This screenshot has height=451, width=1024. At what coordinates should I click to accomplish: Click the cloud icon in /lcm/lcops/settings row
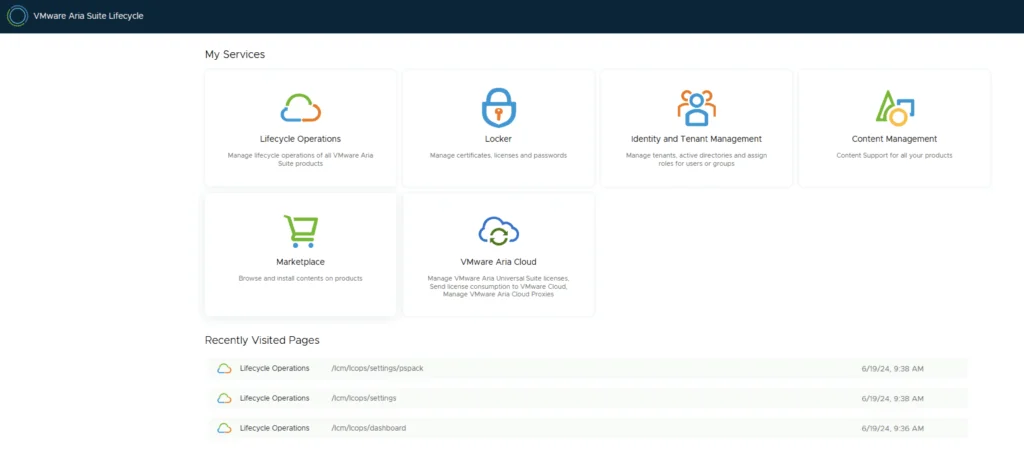tap(224, 398)
